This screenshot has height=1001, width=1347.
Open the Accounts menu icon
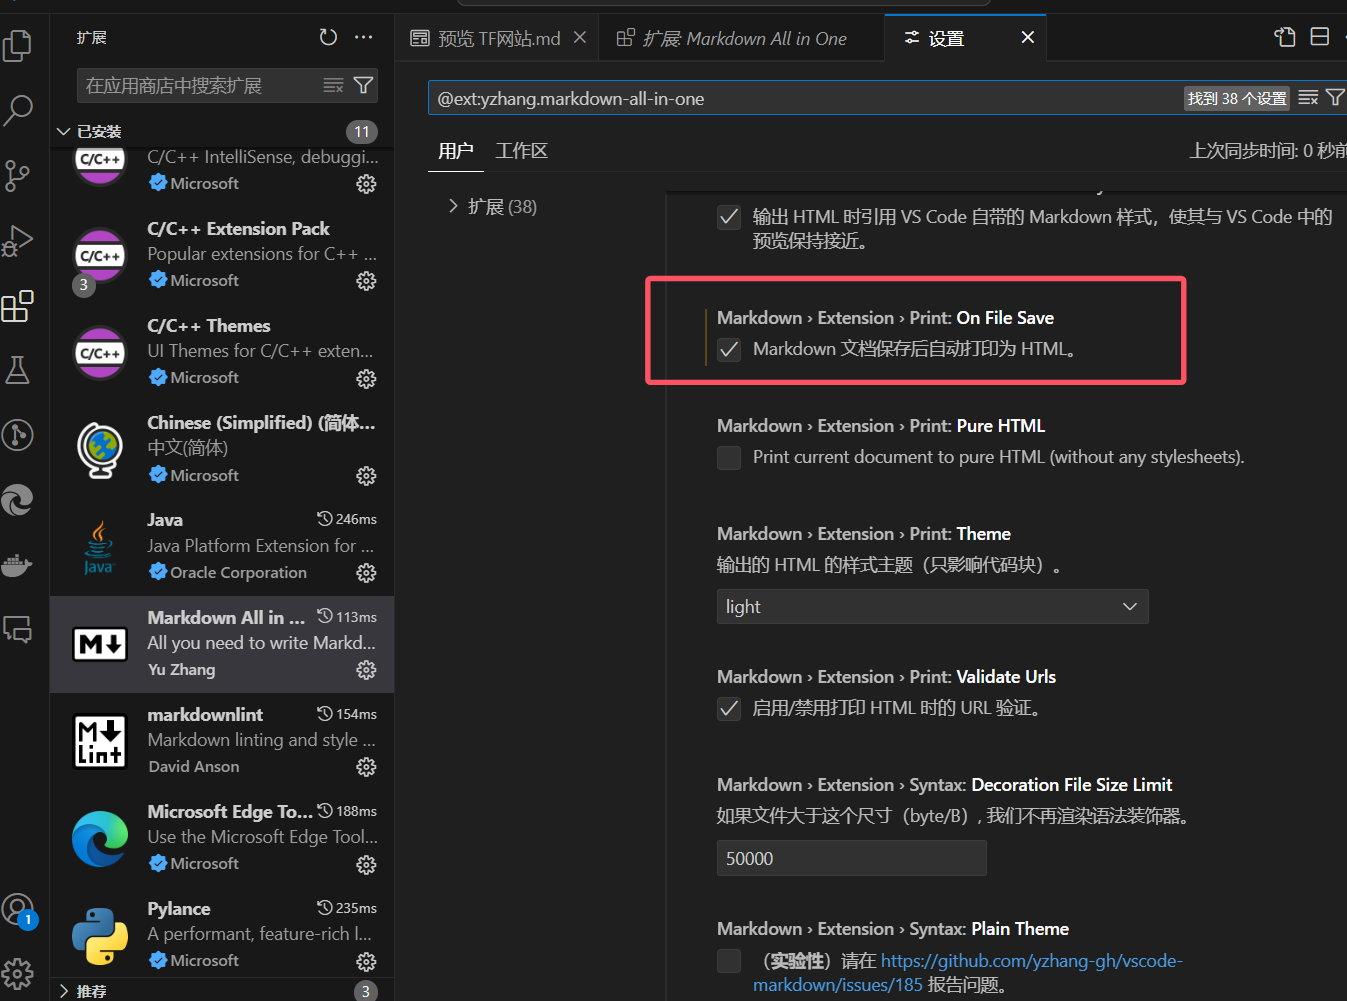click(x=18, y=909)
